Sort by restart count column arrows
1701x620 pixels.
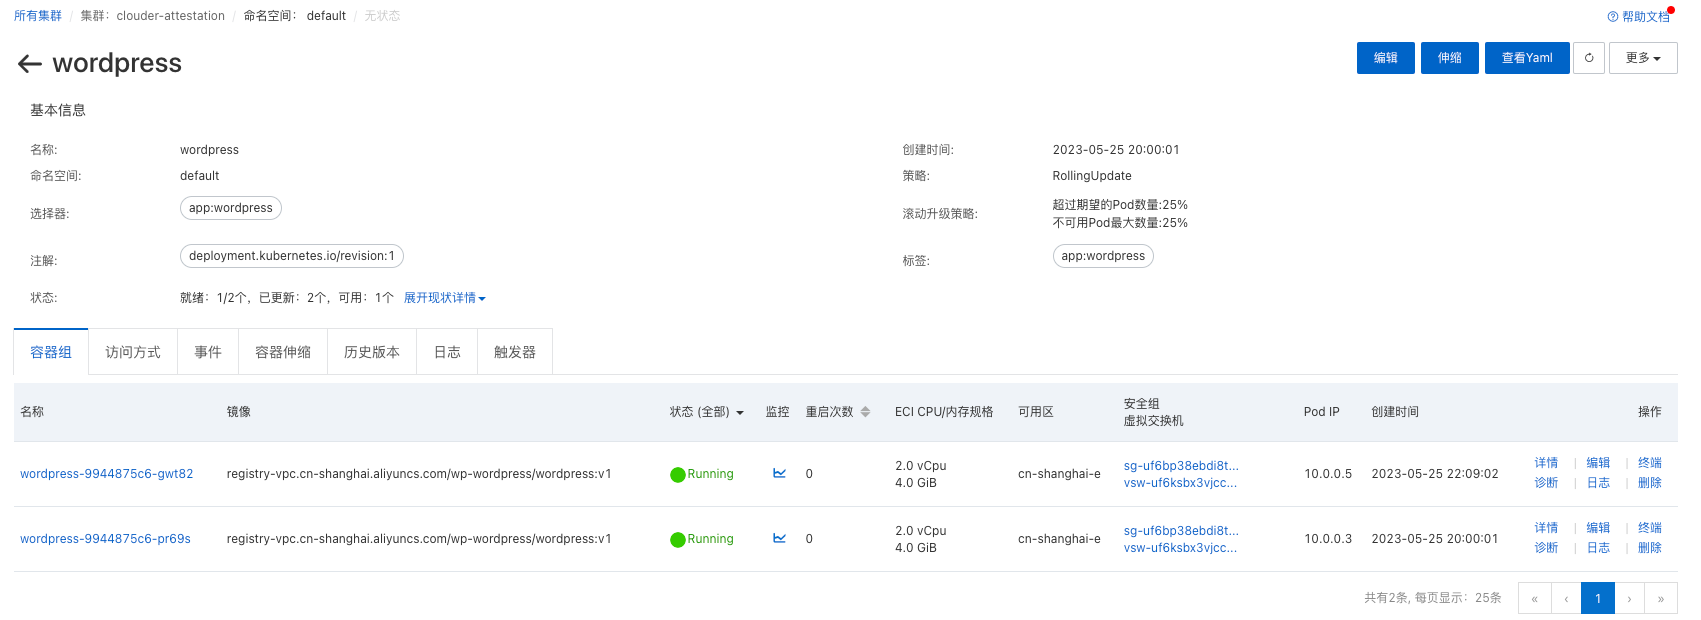tap(865, 412)
